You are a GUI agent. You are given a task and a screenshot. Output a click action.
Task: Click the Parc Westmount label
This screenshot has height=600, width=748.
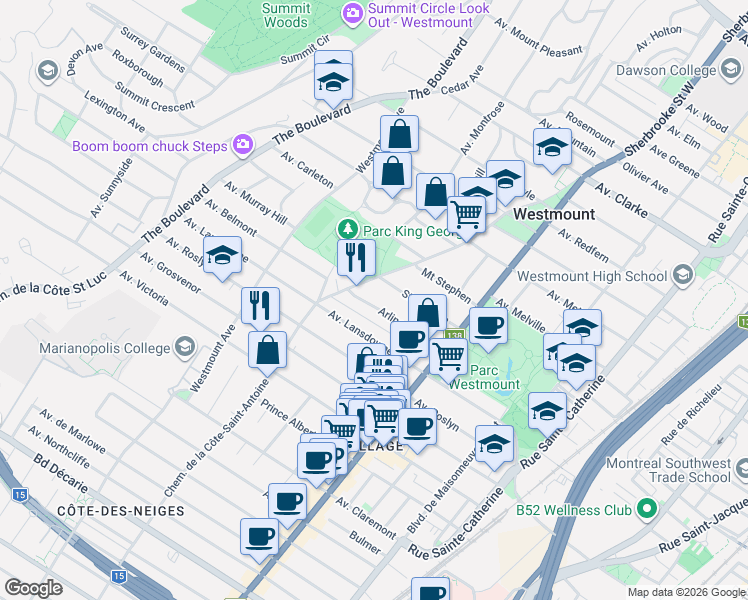click(485, 377)
